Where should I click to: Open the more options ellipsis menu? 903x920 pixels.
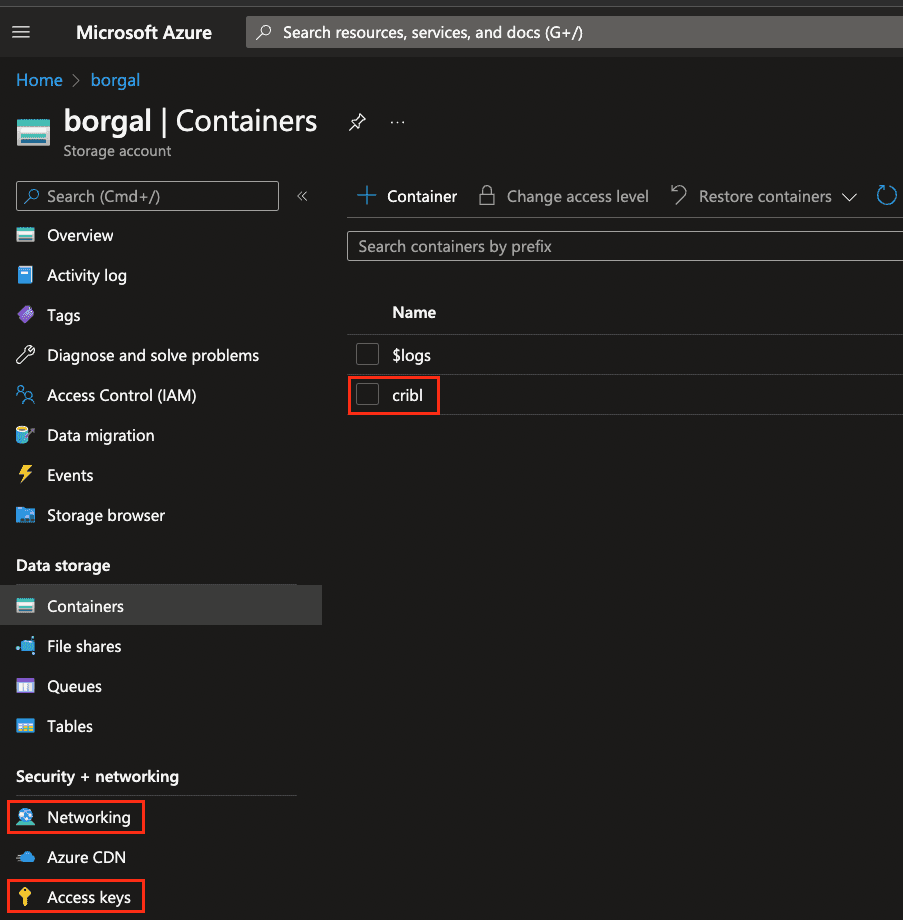click(x=398, y=122)
